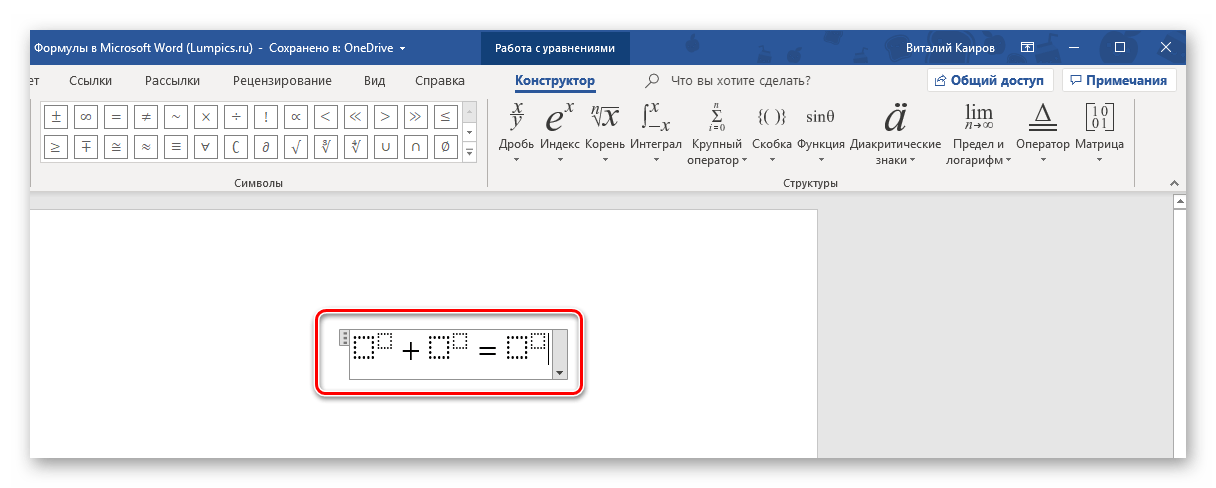The height and width of the screenshot is (488, 1216).
Task: Insert the multiplication sign symbol
Action: coord(206,116)
